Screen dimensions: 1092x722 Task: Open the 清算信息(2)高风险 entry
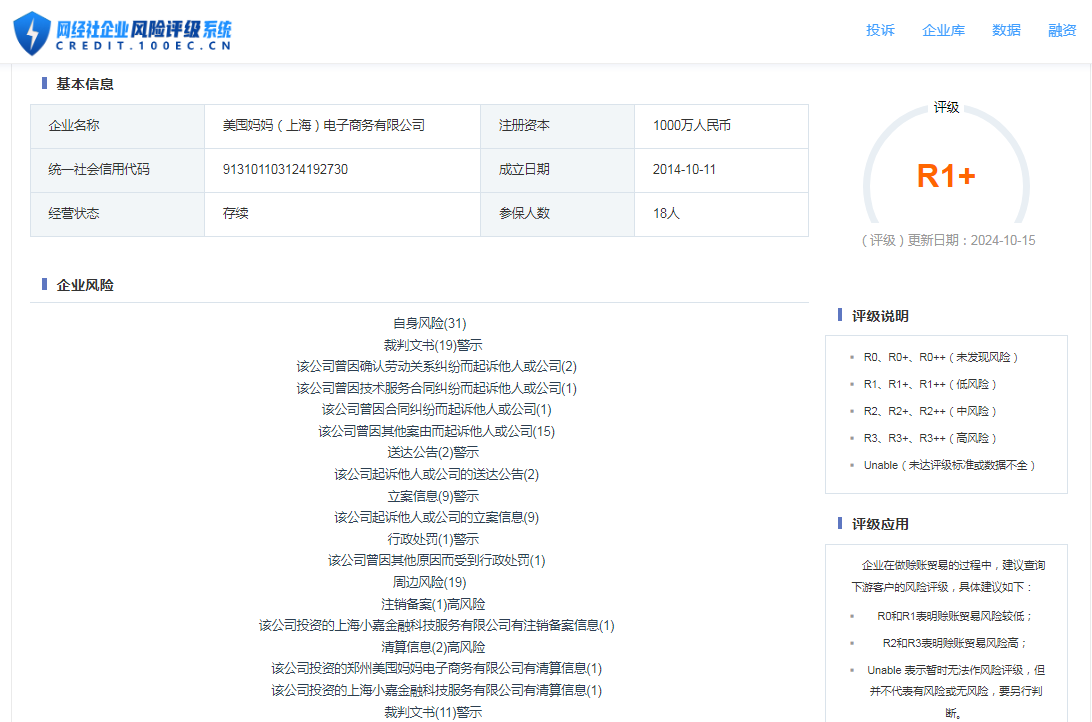pyautogui.click(x=433, y=647)
